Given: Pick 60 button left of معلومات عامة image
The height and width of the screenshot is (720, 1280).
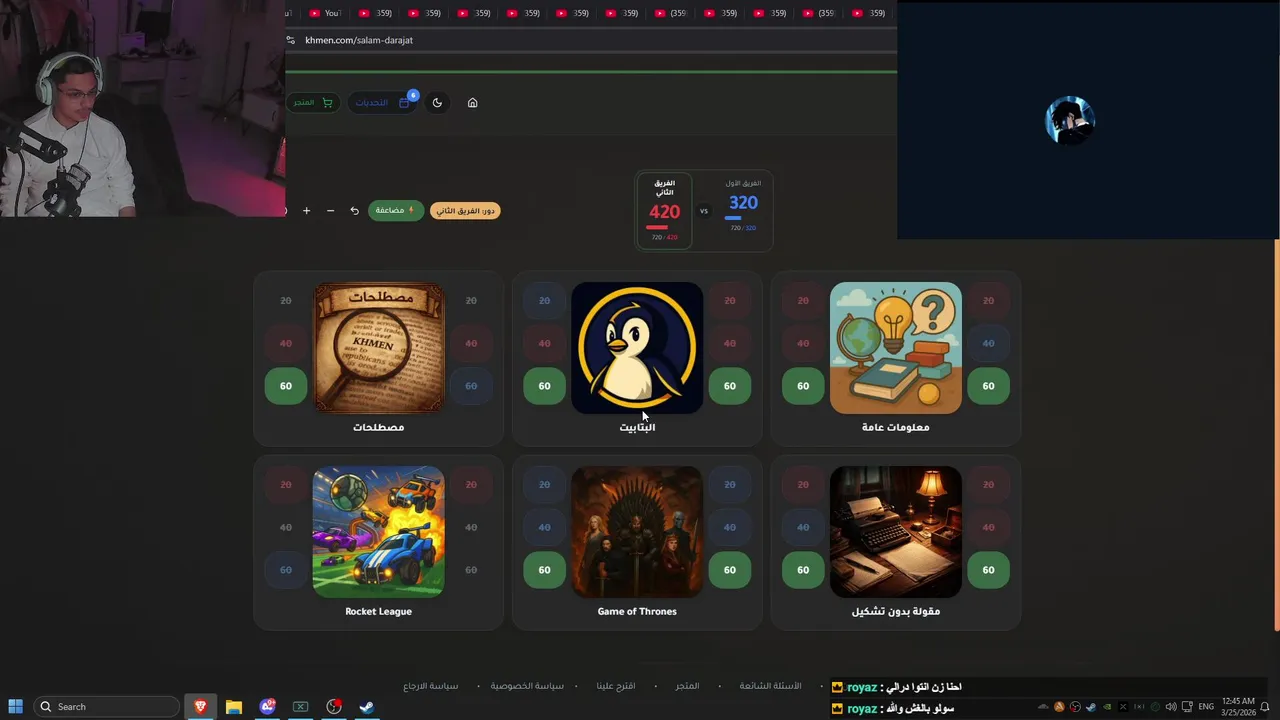Looking at the screenshot, I should (x=803, y=385).
